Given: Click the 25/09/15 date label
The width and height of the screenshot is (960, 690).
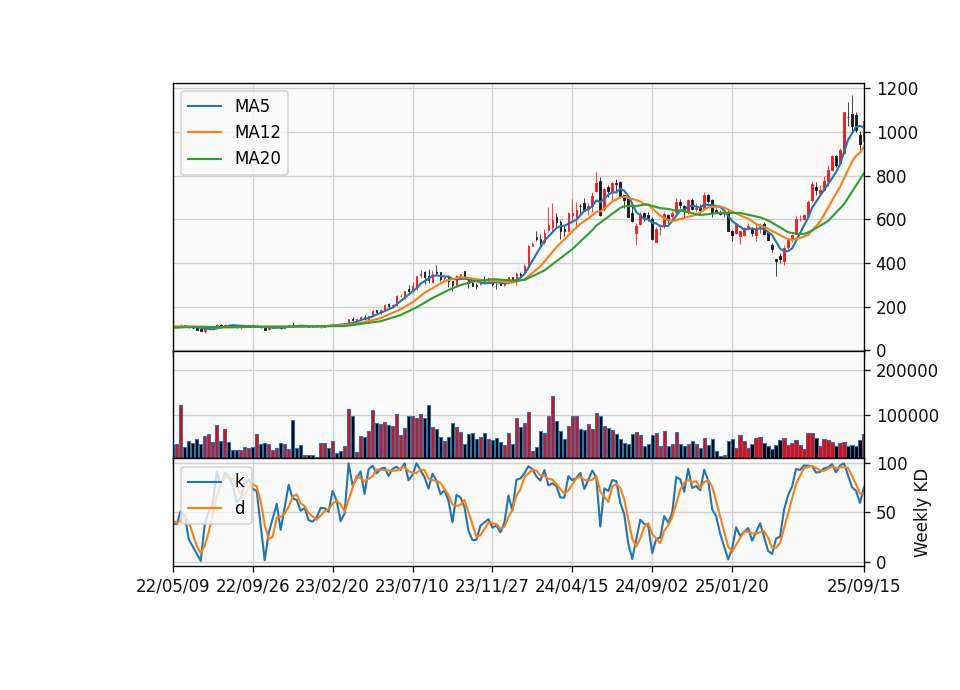Looking at the screenshot, I should coord(864,586).
